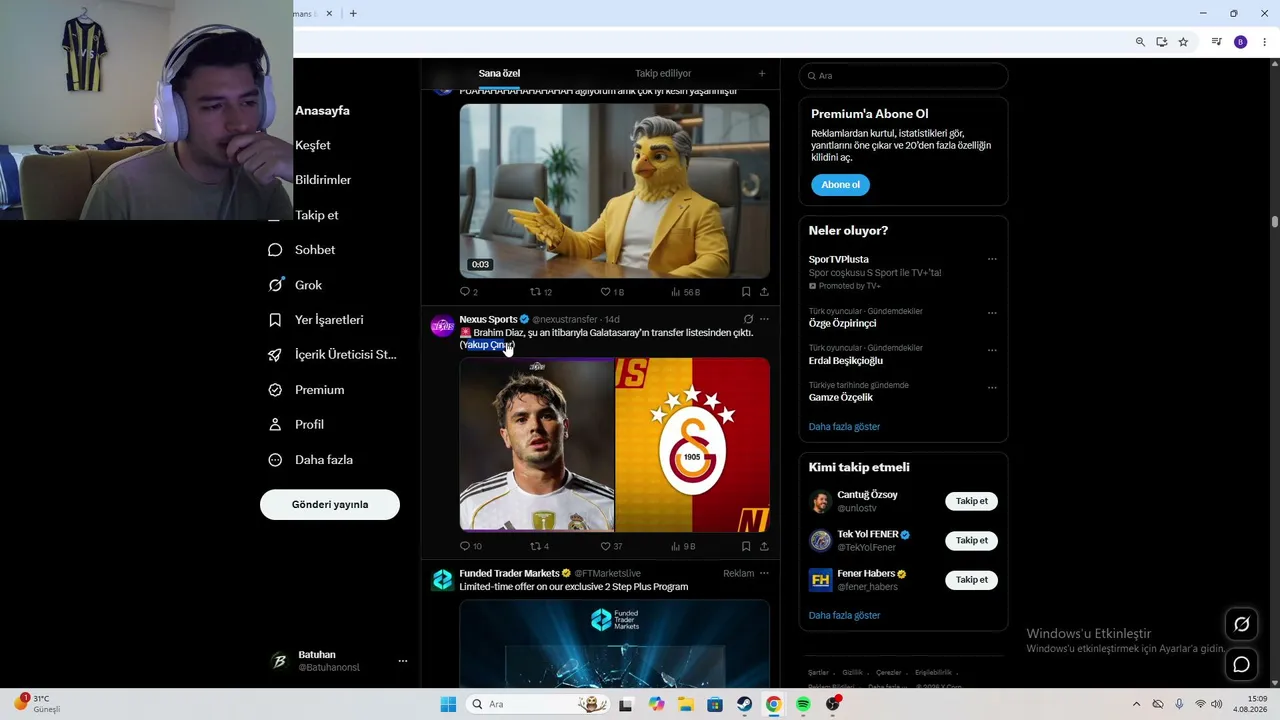Click the Premium badge icon in sidebar
Viewport: 1280px width, 720px height.
(275, 390)
